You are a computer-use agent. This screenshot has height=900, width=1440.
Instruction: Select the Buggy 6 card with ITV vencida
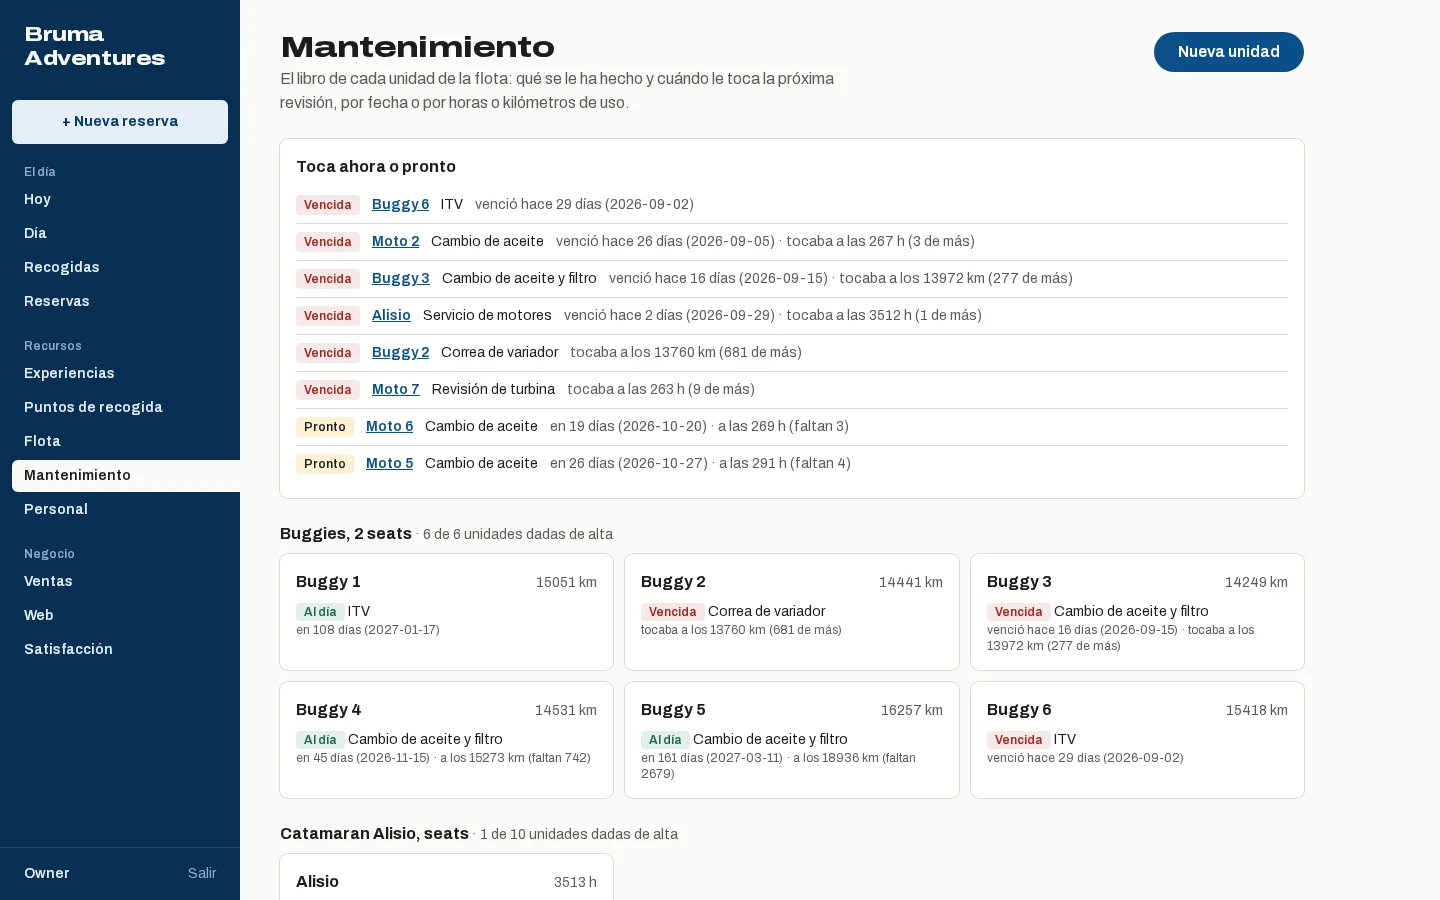pos(1137,740)
